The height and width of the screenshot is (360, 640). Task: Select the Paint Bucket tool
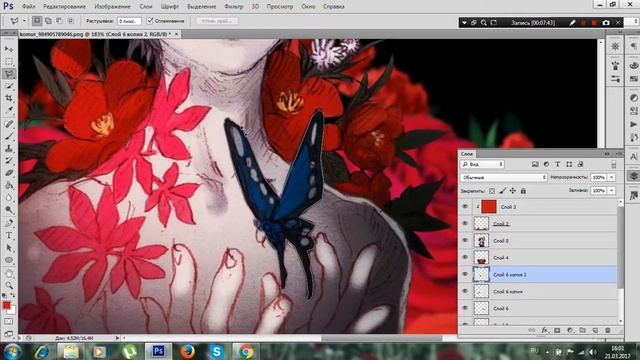pos(9,185)
